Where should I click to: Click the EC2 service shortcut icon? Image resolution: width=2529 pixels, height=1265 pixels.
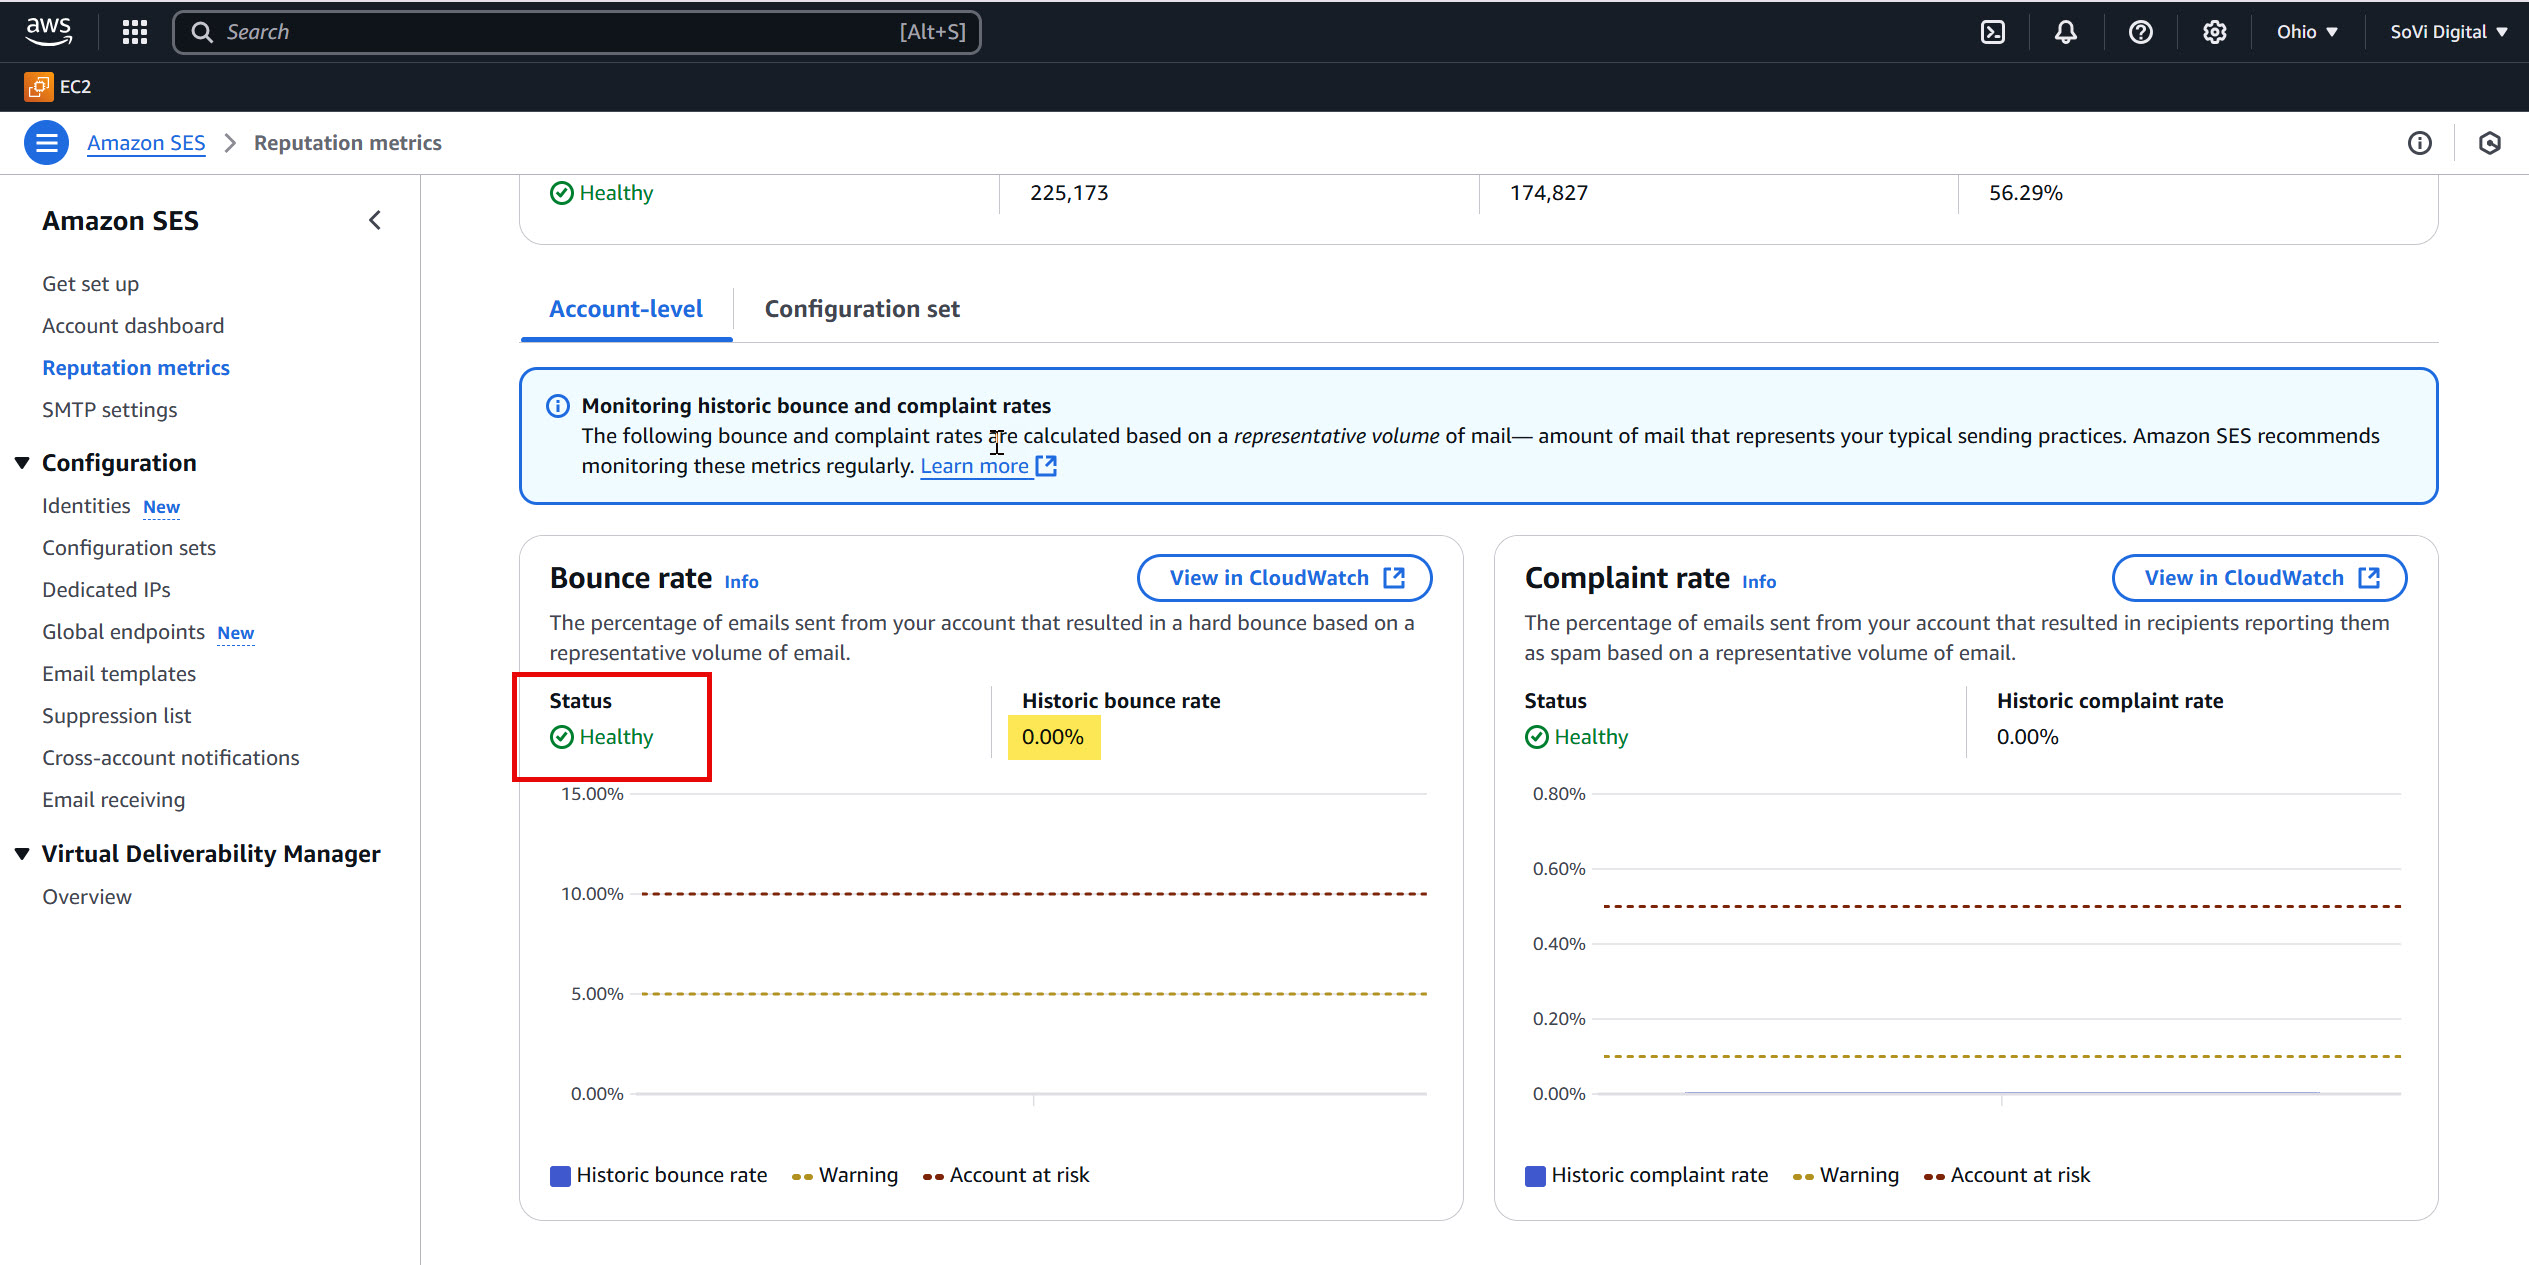pos(39,87)
